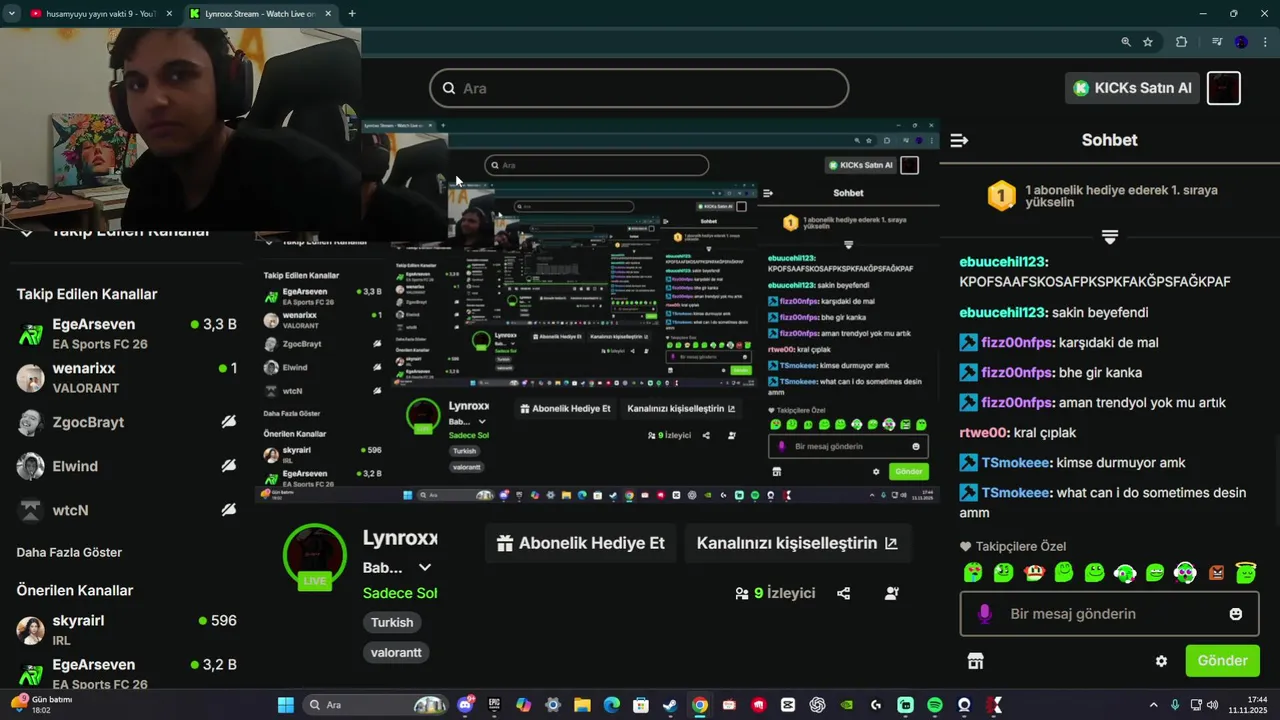Screen dimensions: 1280x720
Task: Open EgeArseven recommended channel with 3,2 B
Action: [x=126, y=673]
